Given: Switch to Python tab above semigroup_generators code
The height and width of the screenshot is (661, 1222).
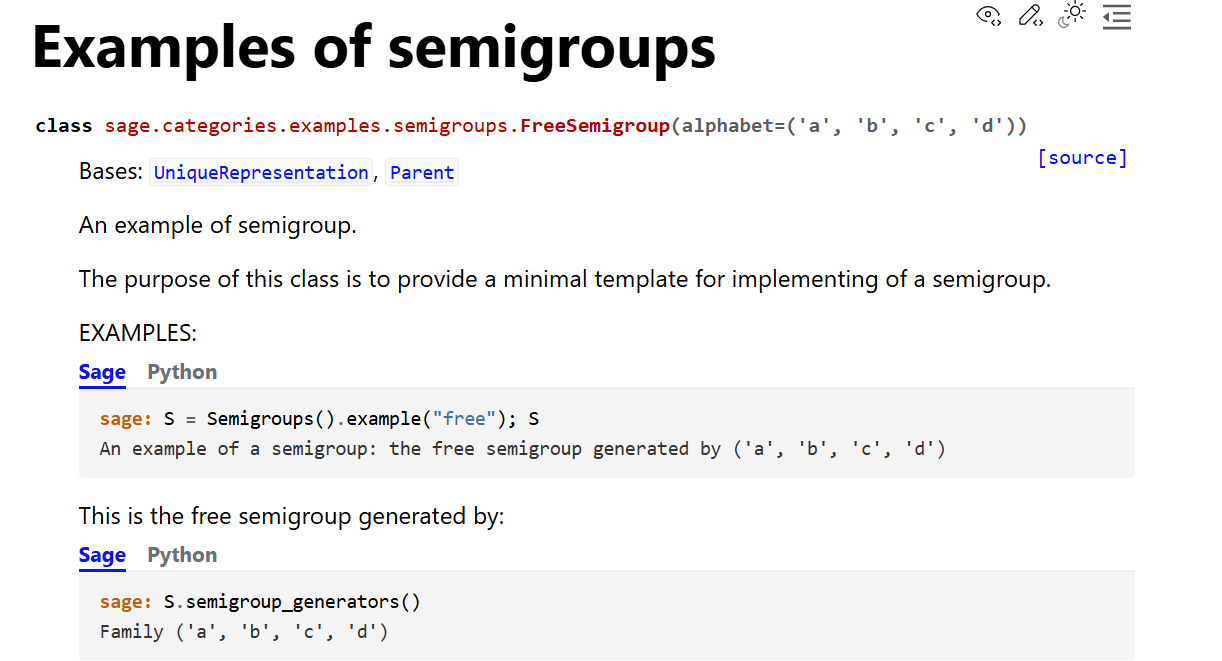Looking at the screenshot, I should coord(182,555).
